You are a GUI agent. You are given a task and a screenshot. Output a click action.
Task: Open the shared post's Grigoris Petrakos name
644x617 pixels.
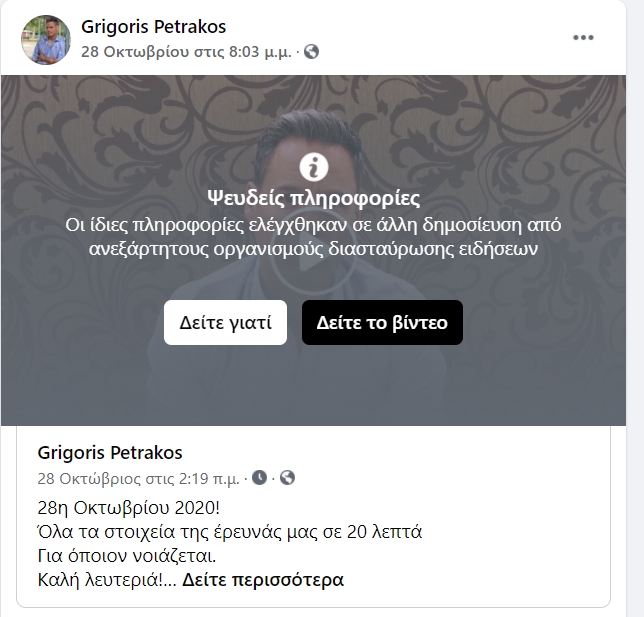coord(110,453)
